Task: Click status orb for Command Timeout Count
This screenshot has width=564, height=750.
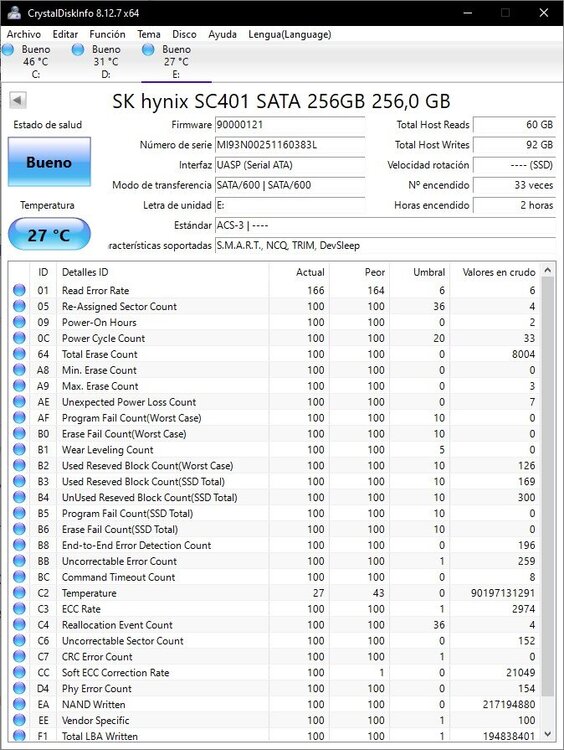Action: [x=20, y=577]
